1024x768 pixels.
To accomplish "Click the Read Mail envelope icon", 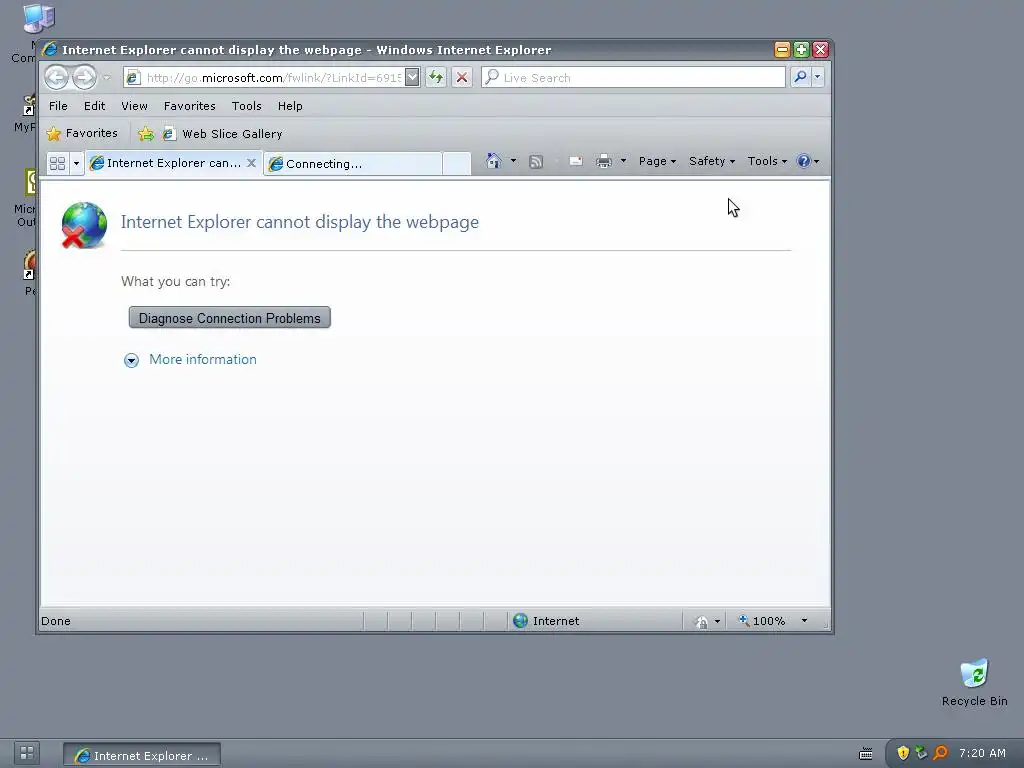I will [575, 161].
